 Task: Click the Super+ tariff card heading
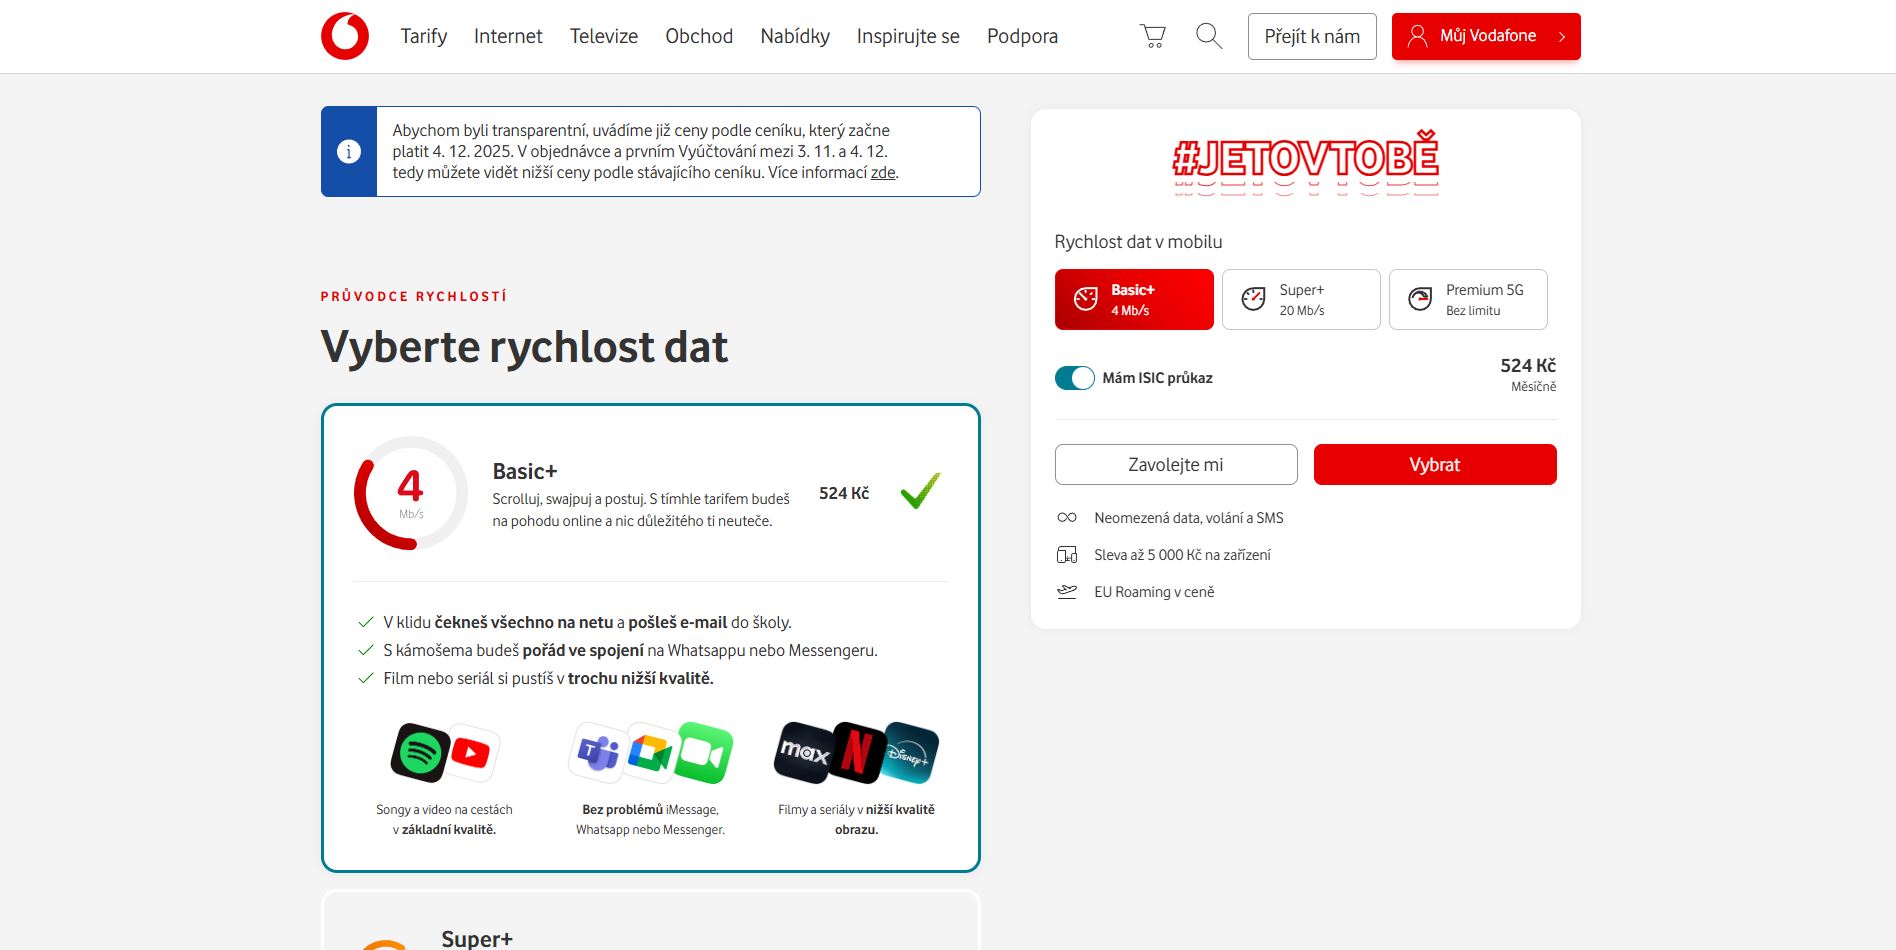pos(477,938)
